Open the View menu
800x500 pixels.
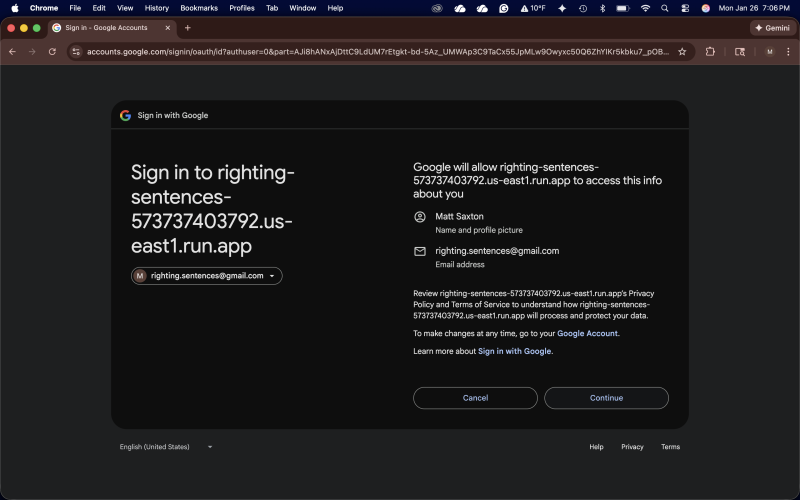point(125,8)
